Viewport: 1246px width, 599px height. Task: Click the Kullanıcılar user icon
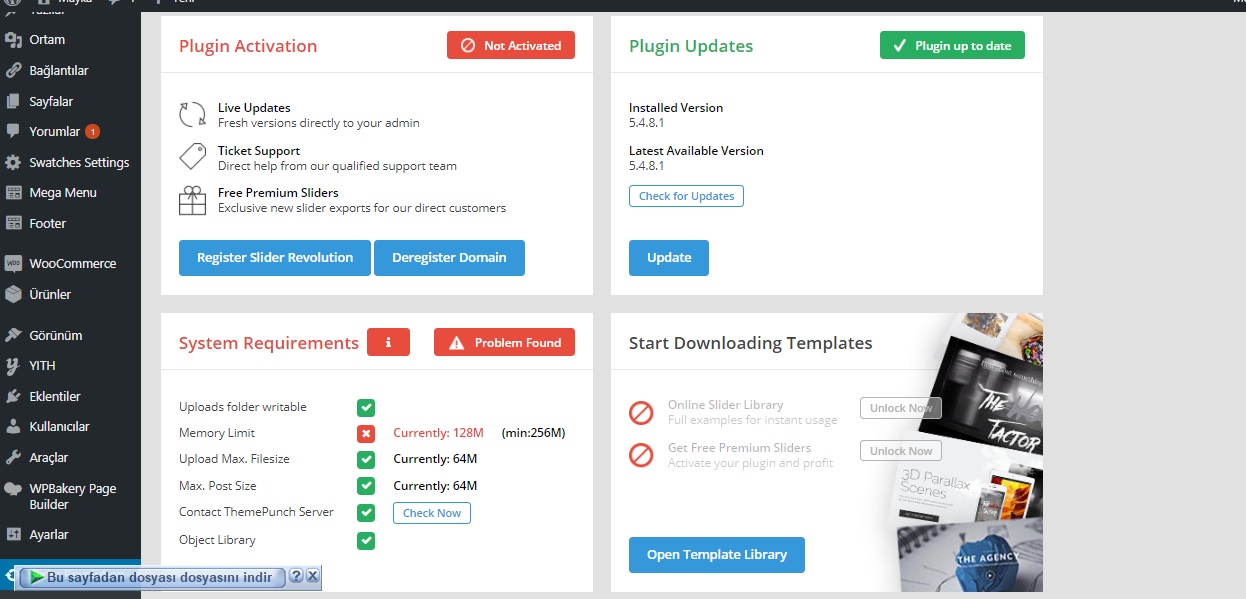[x=13, y=427]
